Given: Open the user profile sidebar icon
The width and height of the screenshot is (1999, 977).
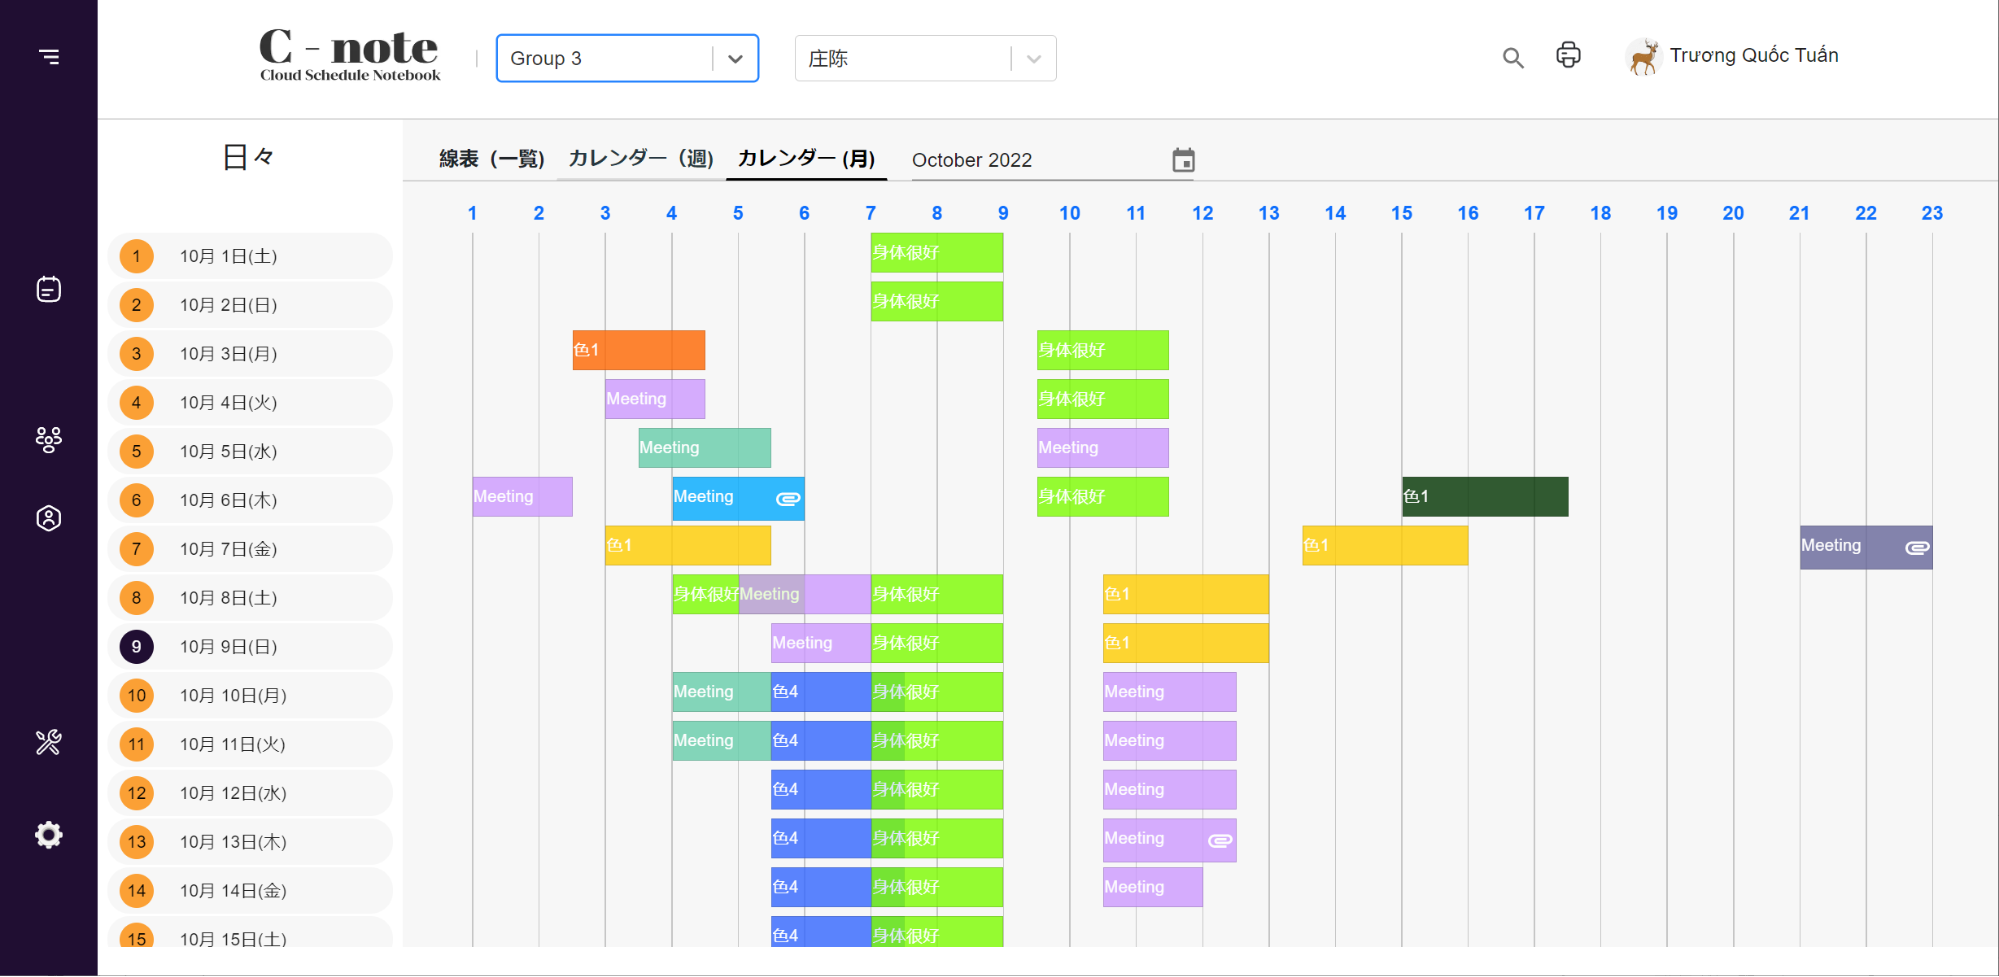Looking at the screenshot, I should tap(49, 518).
